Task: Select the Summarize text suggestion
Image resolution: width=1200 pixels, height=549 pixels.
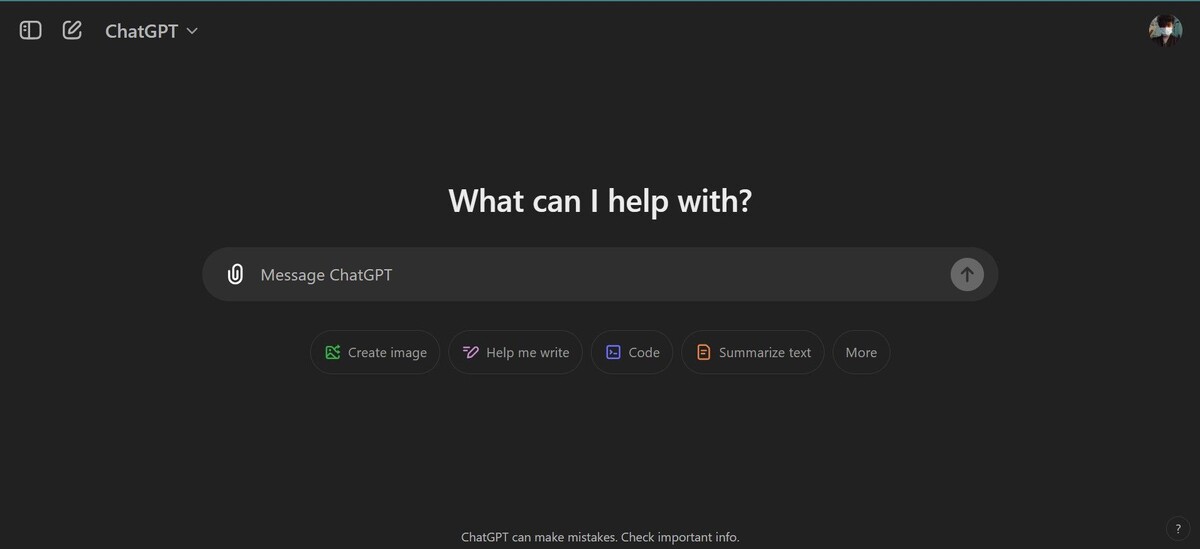Action: point(753,352)
